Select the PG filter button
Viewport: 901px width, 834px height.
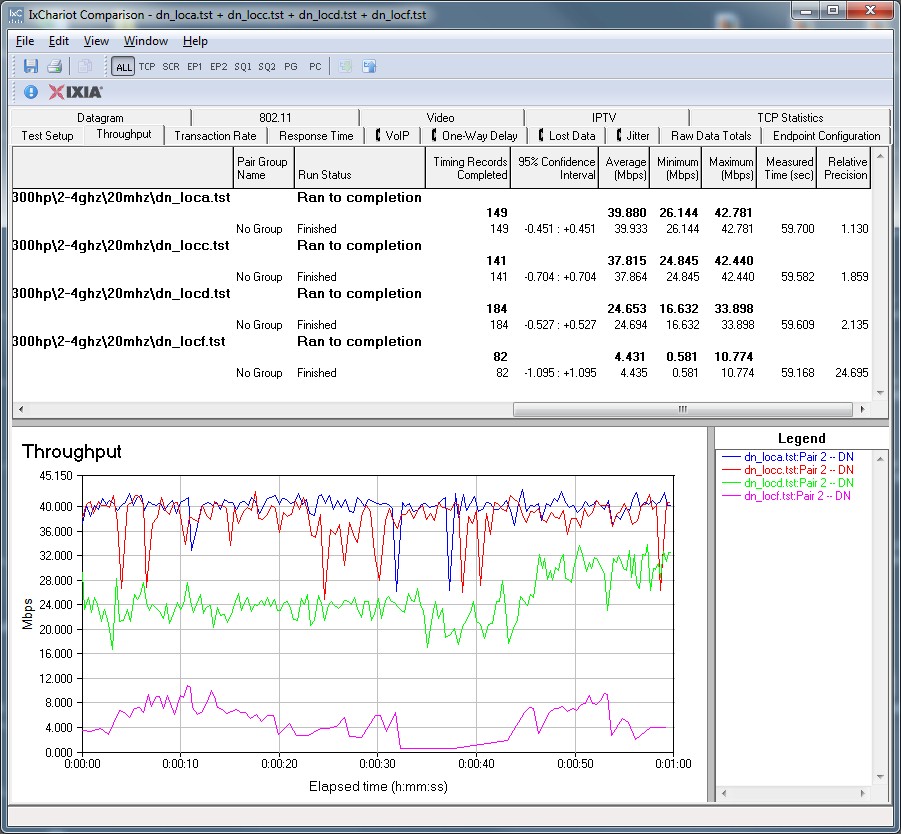pyautogui.click(x=291, y=67)
